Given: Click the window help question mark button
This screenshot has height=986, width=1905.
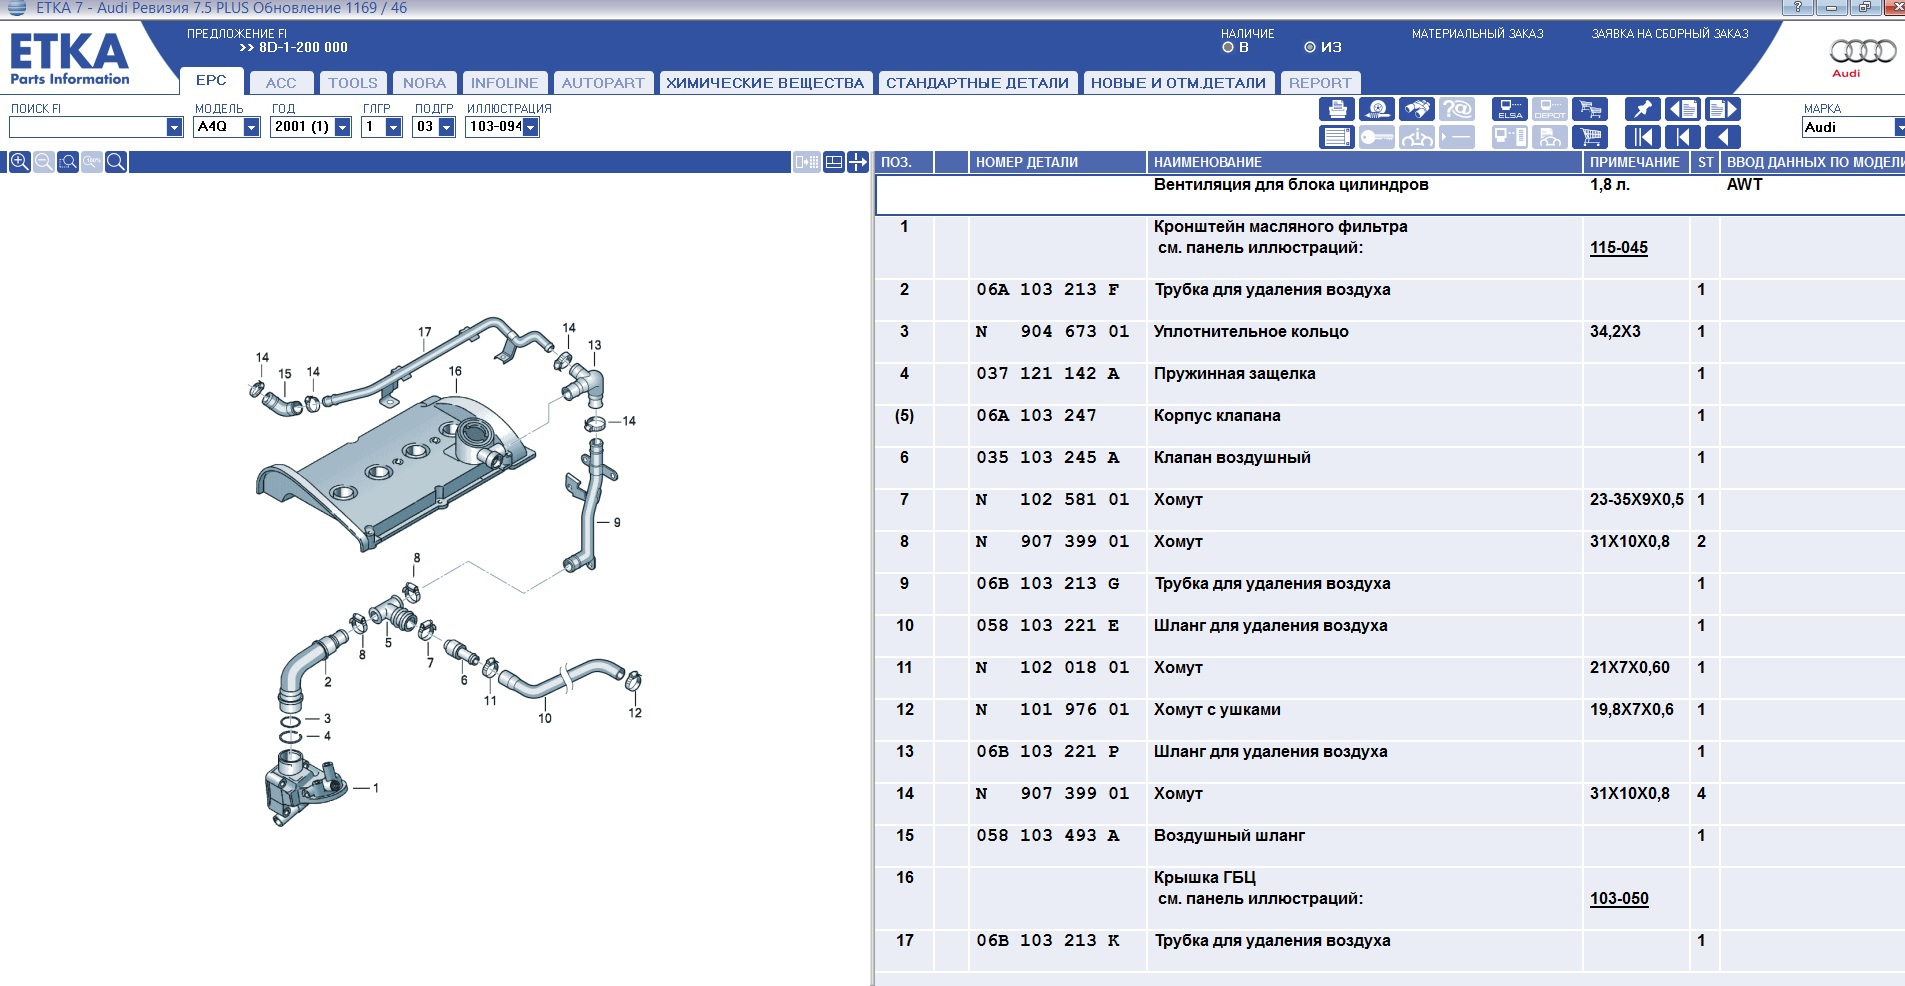Looking at the screenshot, I should coord(1797,8).
